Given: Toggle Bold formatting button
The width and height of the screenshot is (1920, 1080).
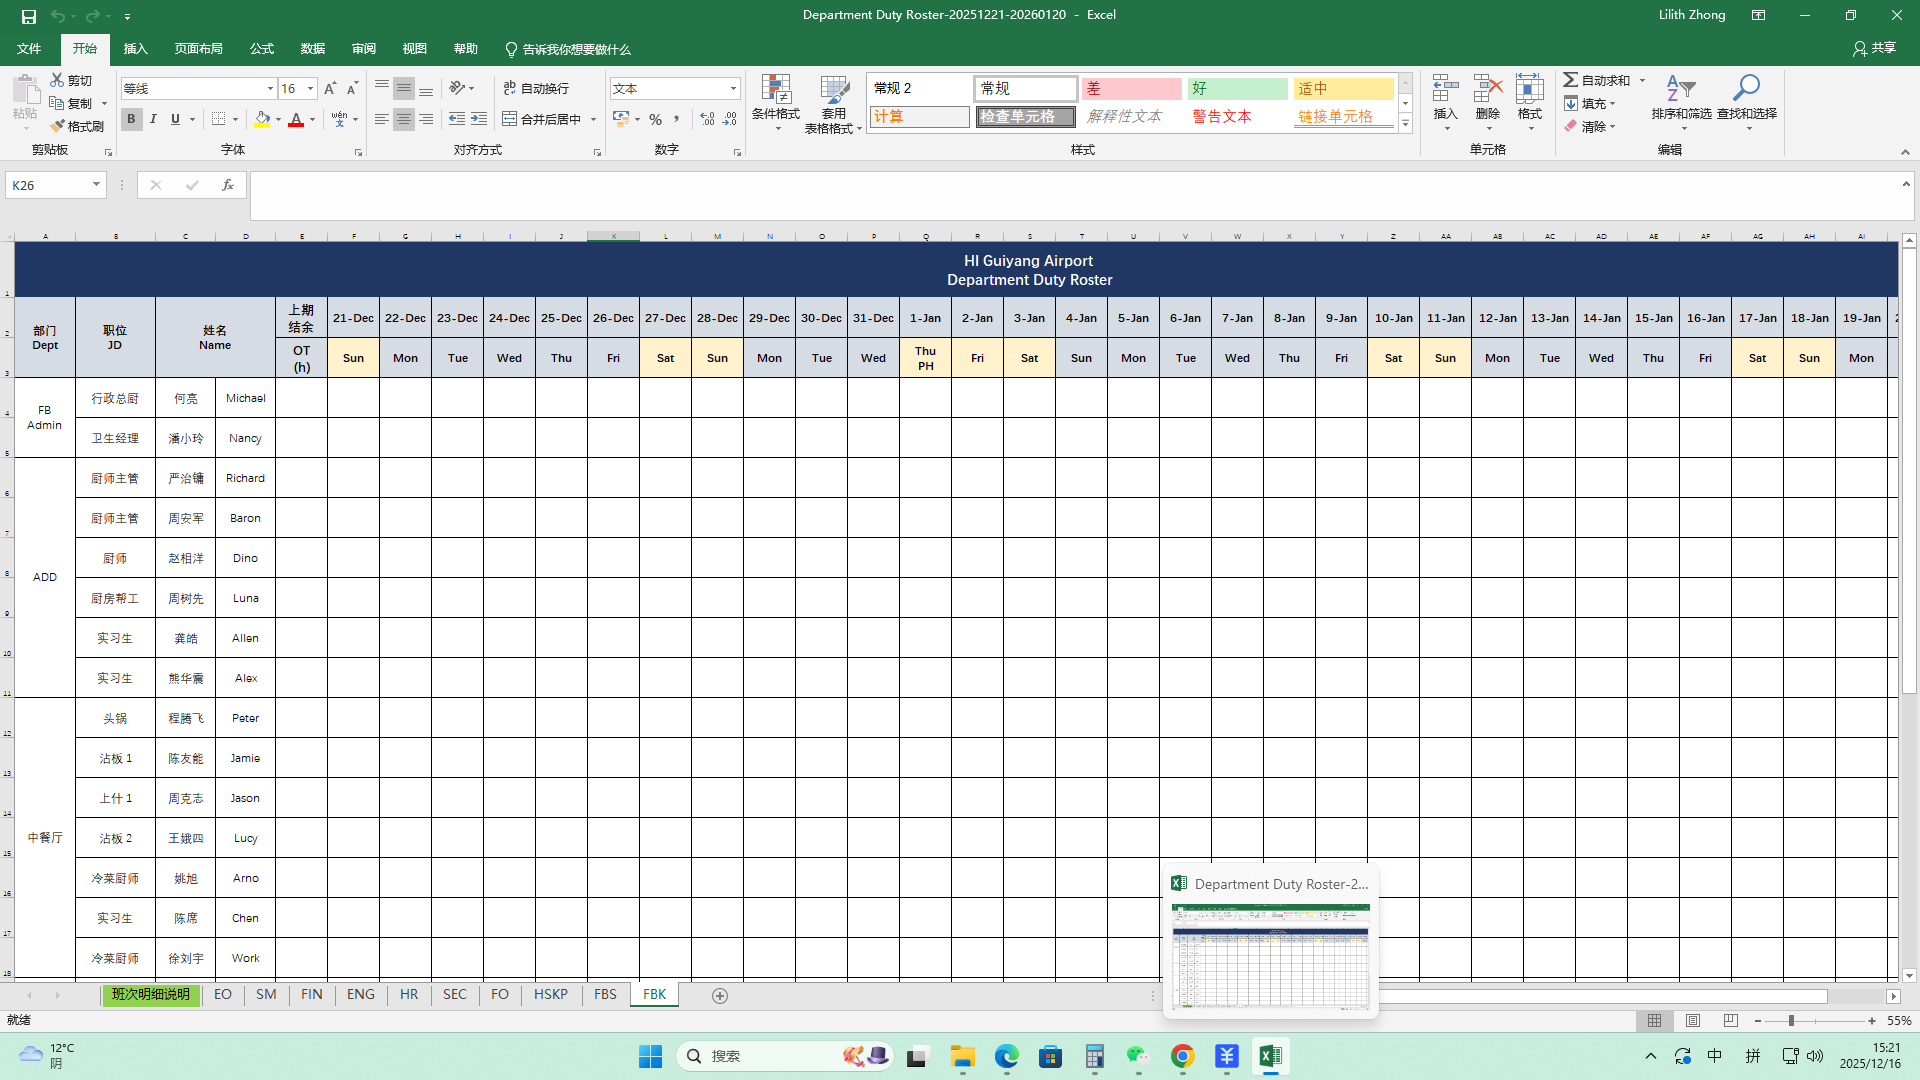Looking at the screenshot, I should (131, 119).
